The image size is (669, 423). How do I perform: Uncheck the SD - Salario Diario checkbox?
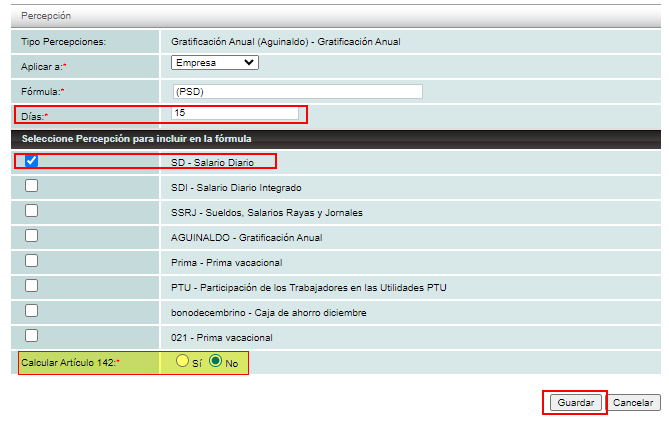32,161
